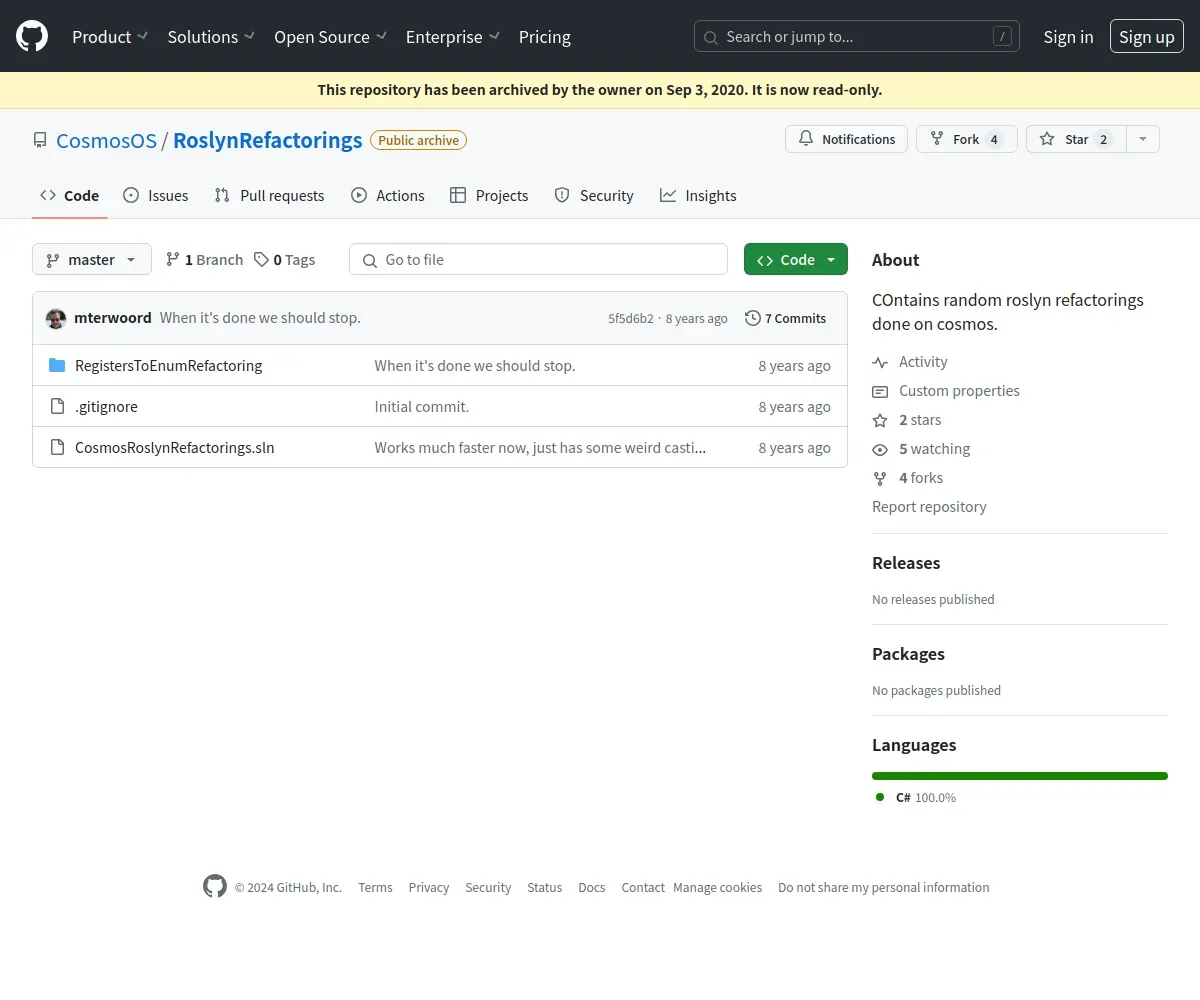
Task: Click in the Search or jump to field
Action: click(857, 37)
